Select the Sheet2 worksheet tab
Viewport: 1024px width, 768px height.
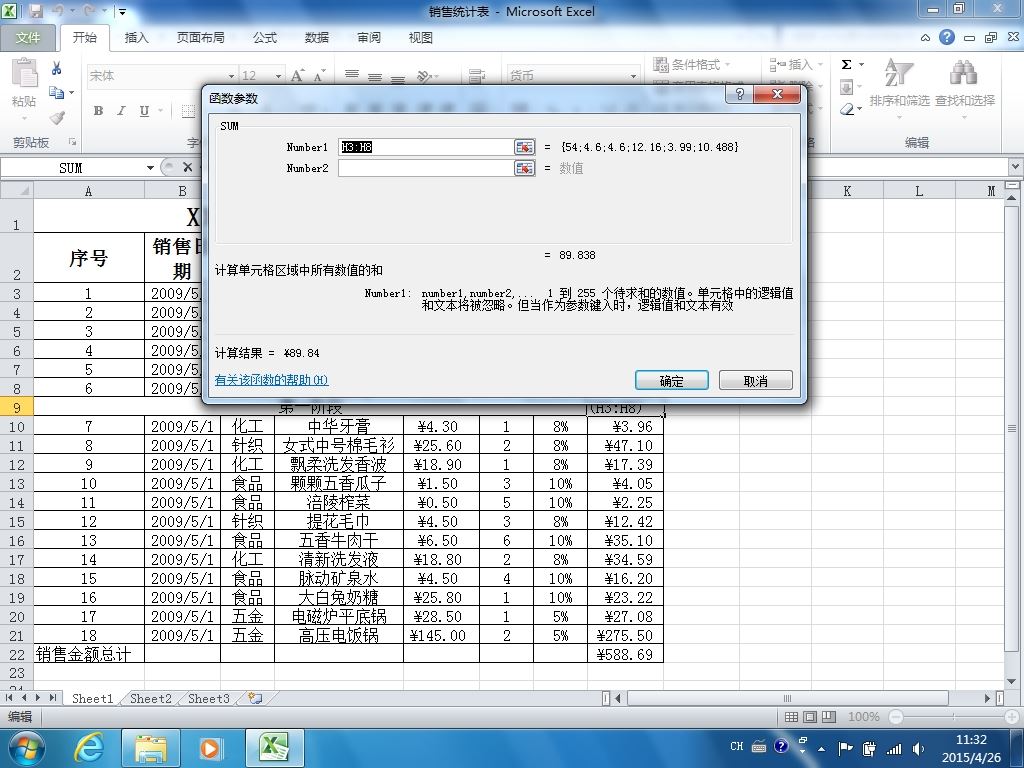(150, 698)
